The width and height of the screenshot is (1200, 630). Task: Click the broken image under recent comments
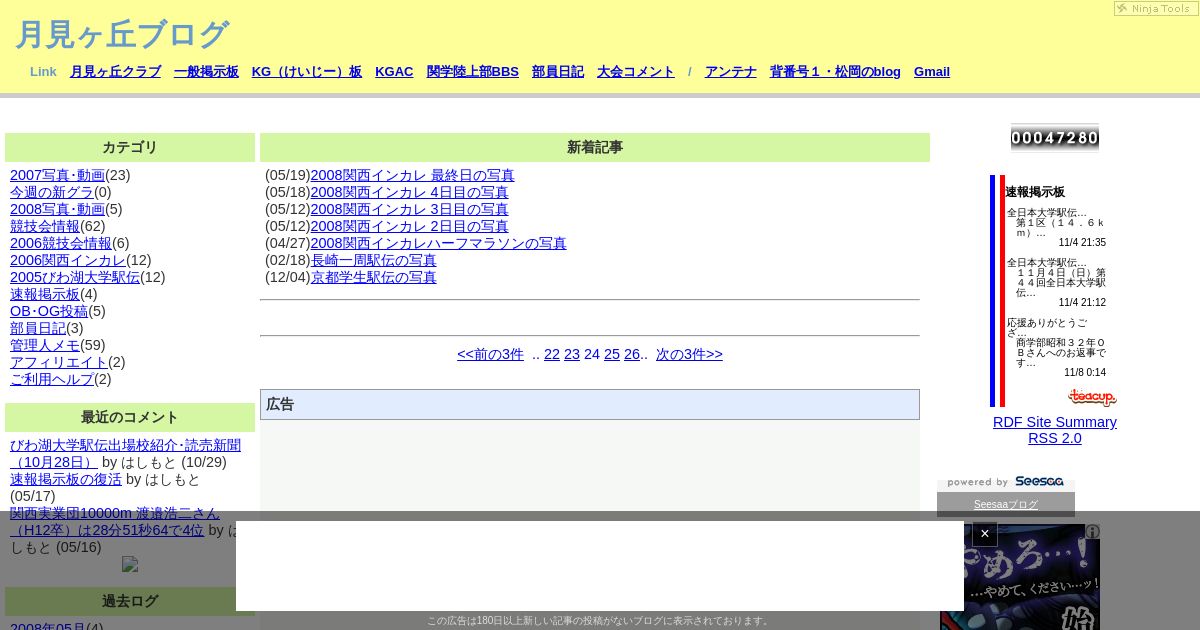tap(130, 564)
